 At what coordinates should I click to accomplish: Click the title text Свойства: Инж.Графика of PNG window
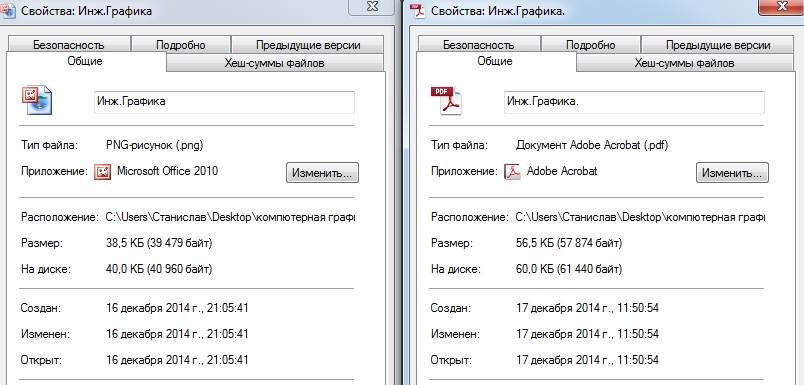pos(86,11)
